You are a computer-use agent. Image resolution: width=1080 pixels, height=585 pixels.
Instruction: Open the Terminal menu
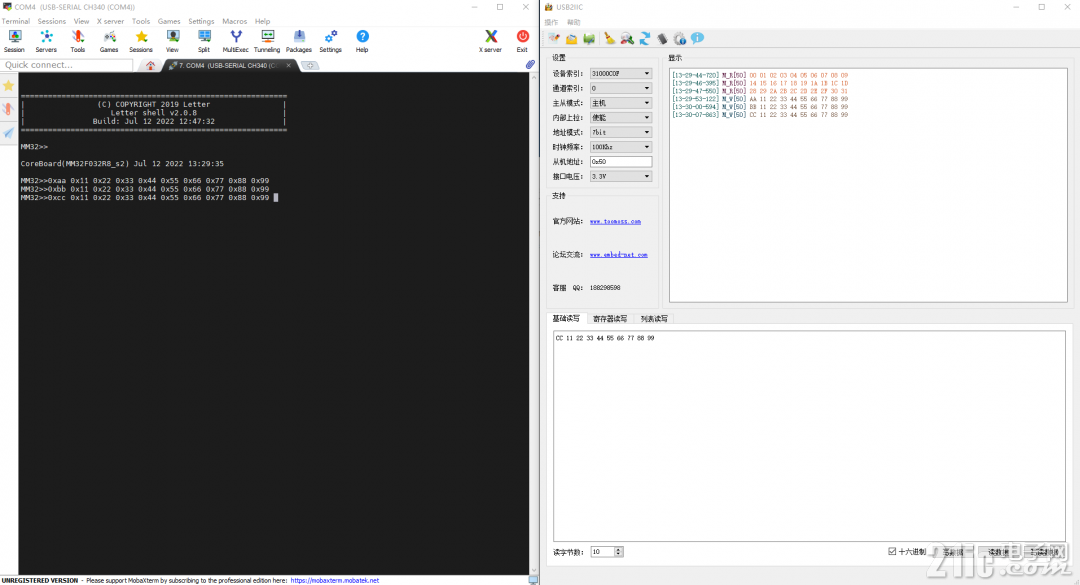pos(16,21)
